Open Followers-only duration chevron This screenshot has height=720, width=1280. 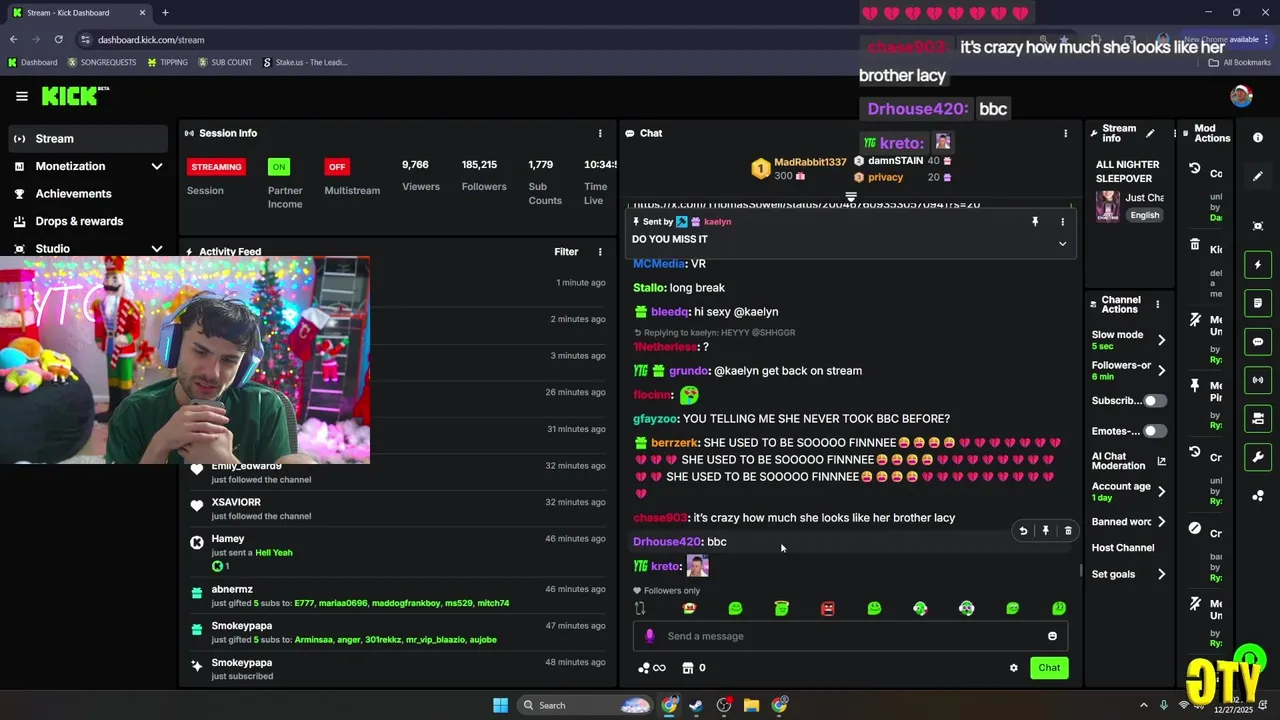1161,370
